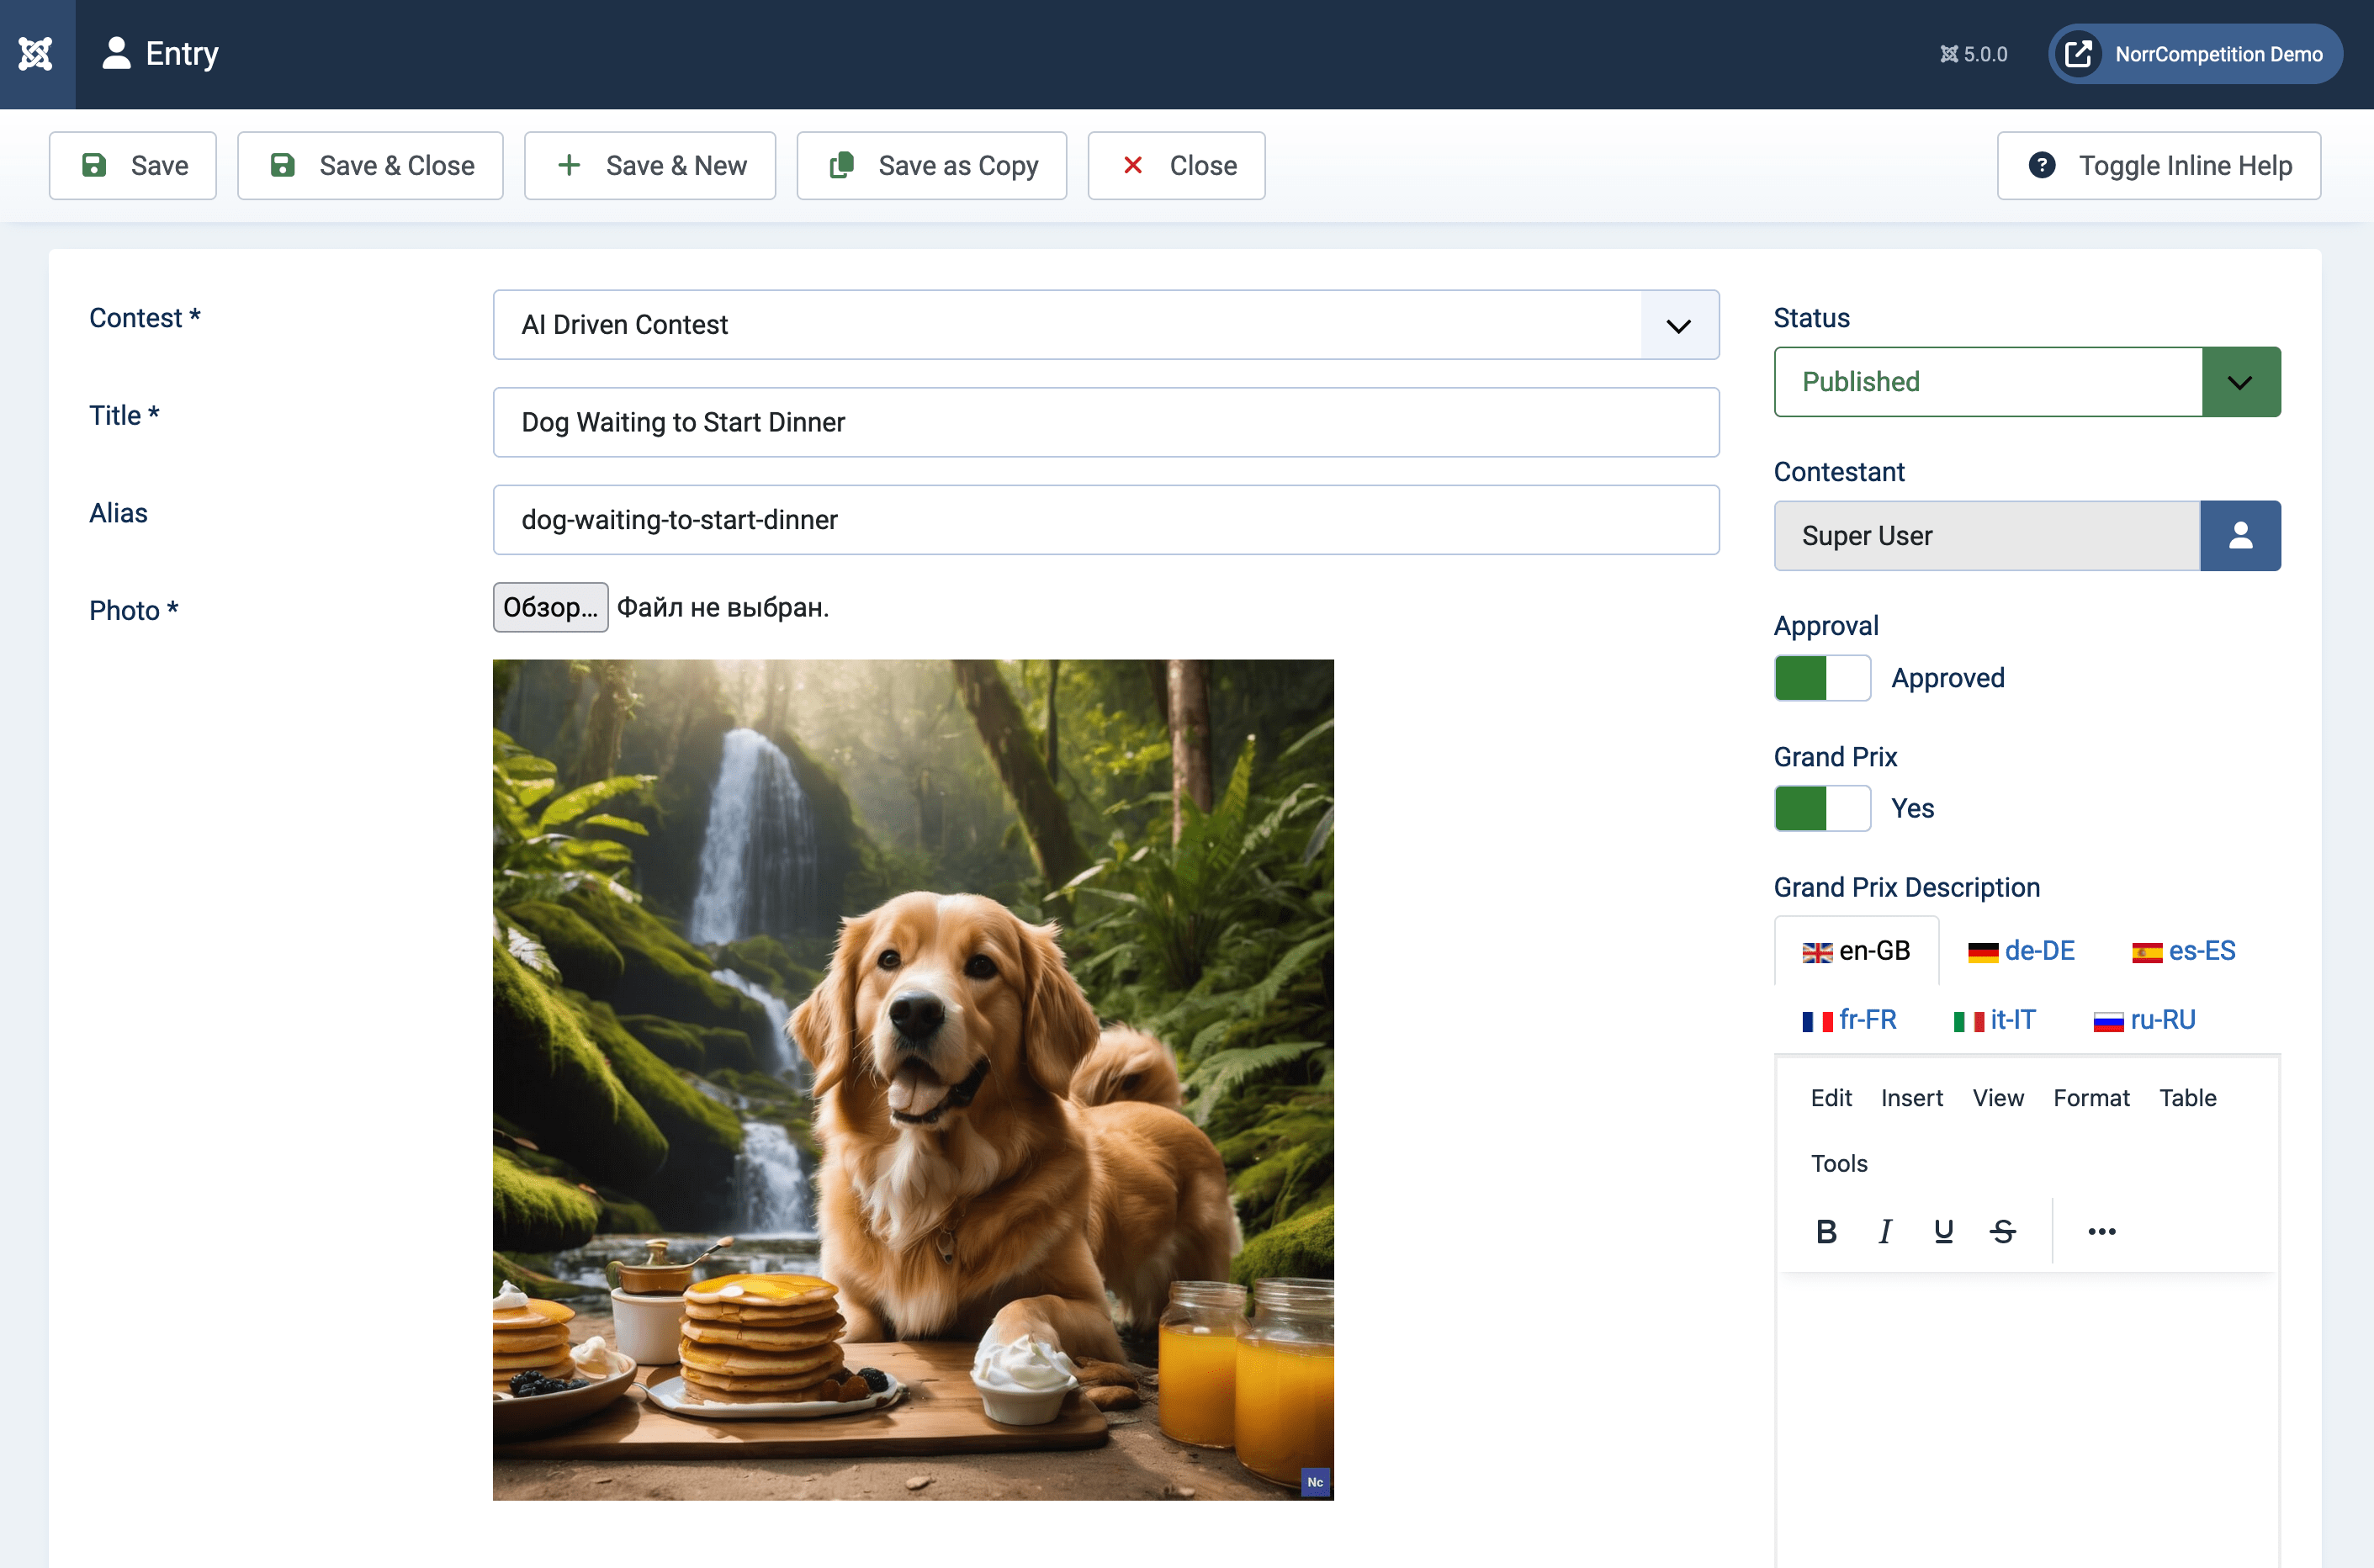Click Save as Copy button
2374x1568 pixels.
pyautogui.click(x=931, y=165)
